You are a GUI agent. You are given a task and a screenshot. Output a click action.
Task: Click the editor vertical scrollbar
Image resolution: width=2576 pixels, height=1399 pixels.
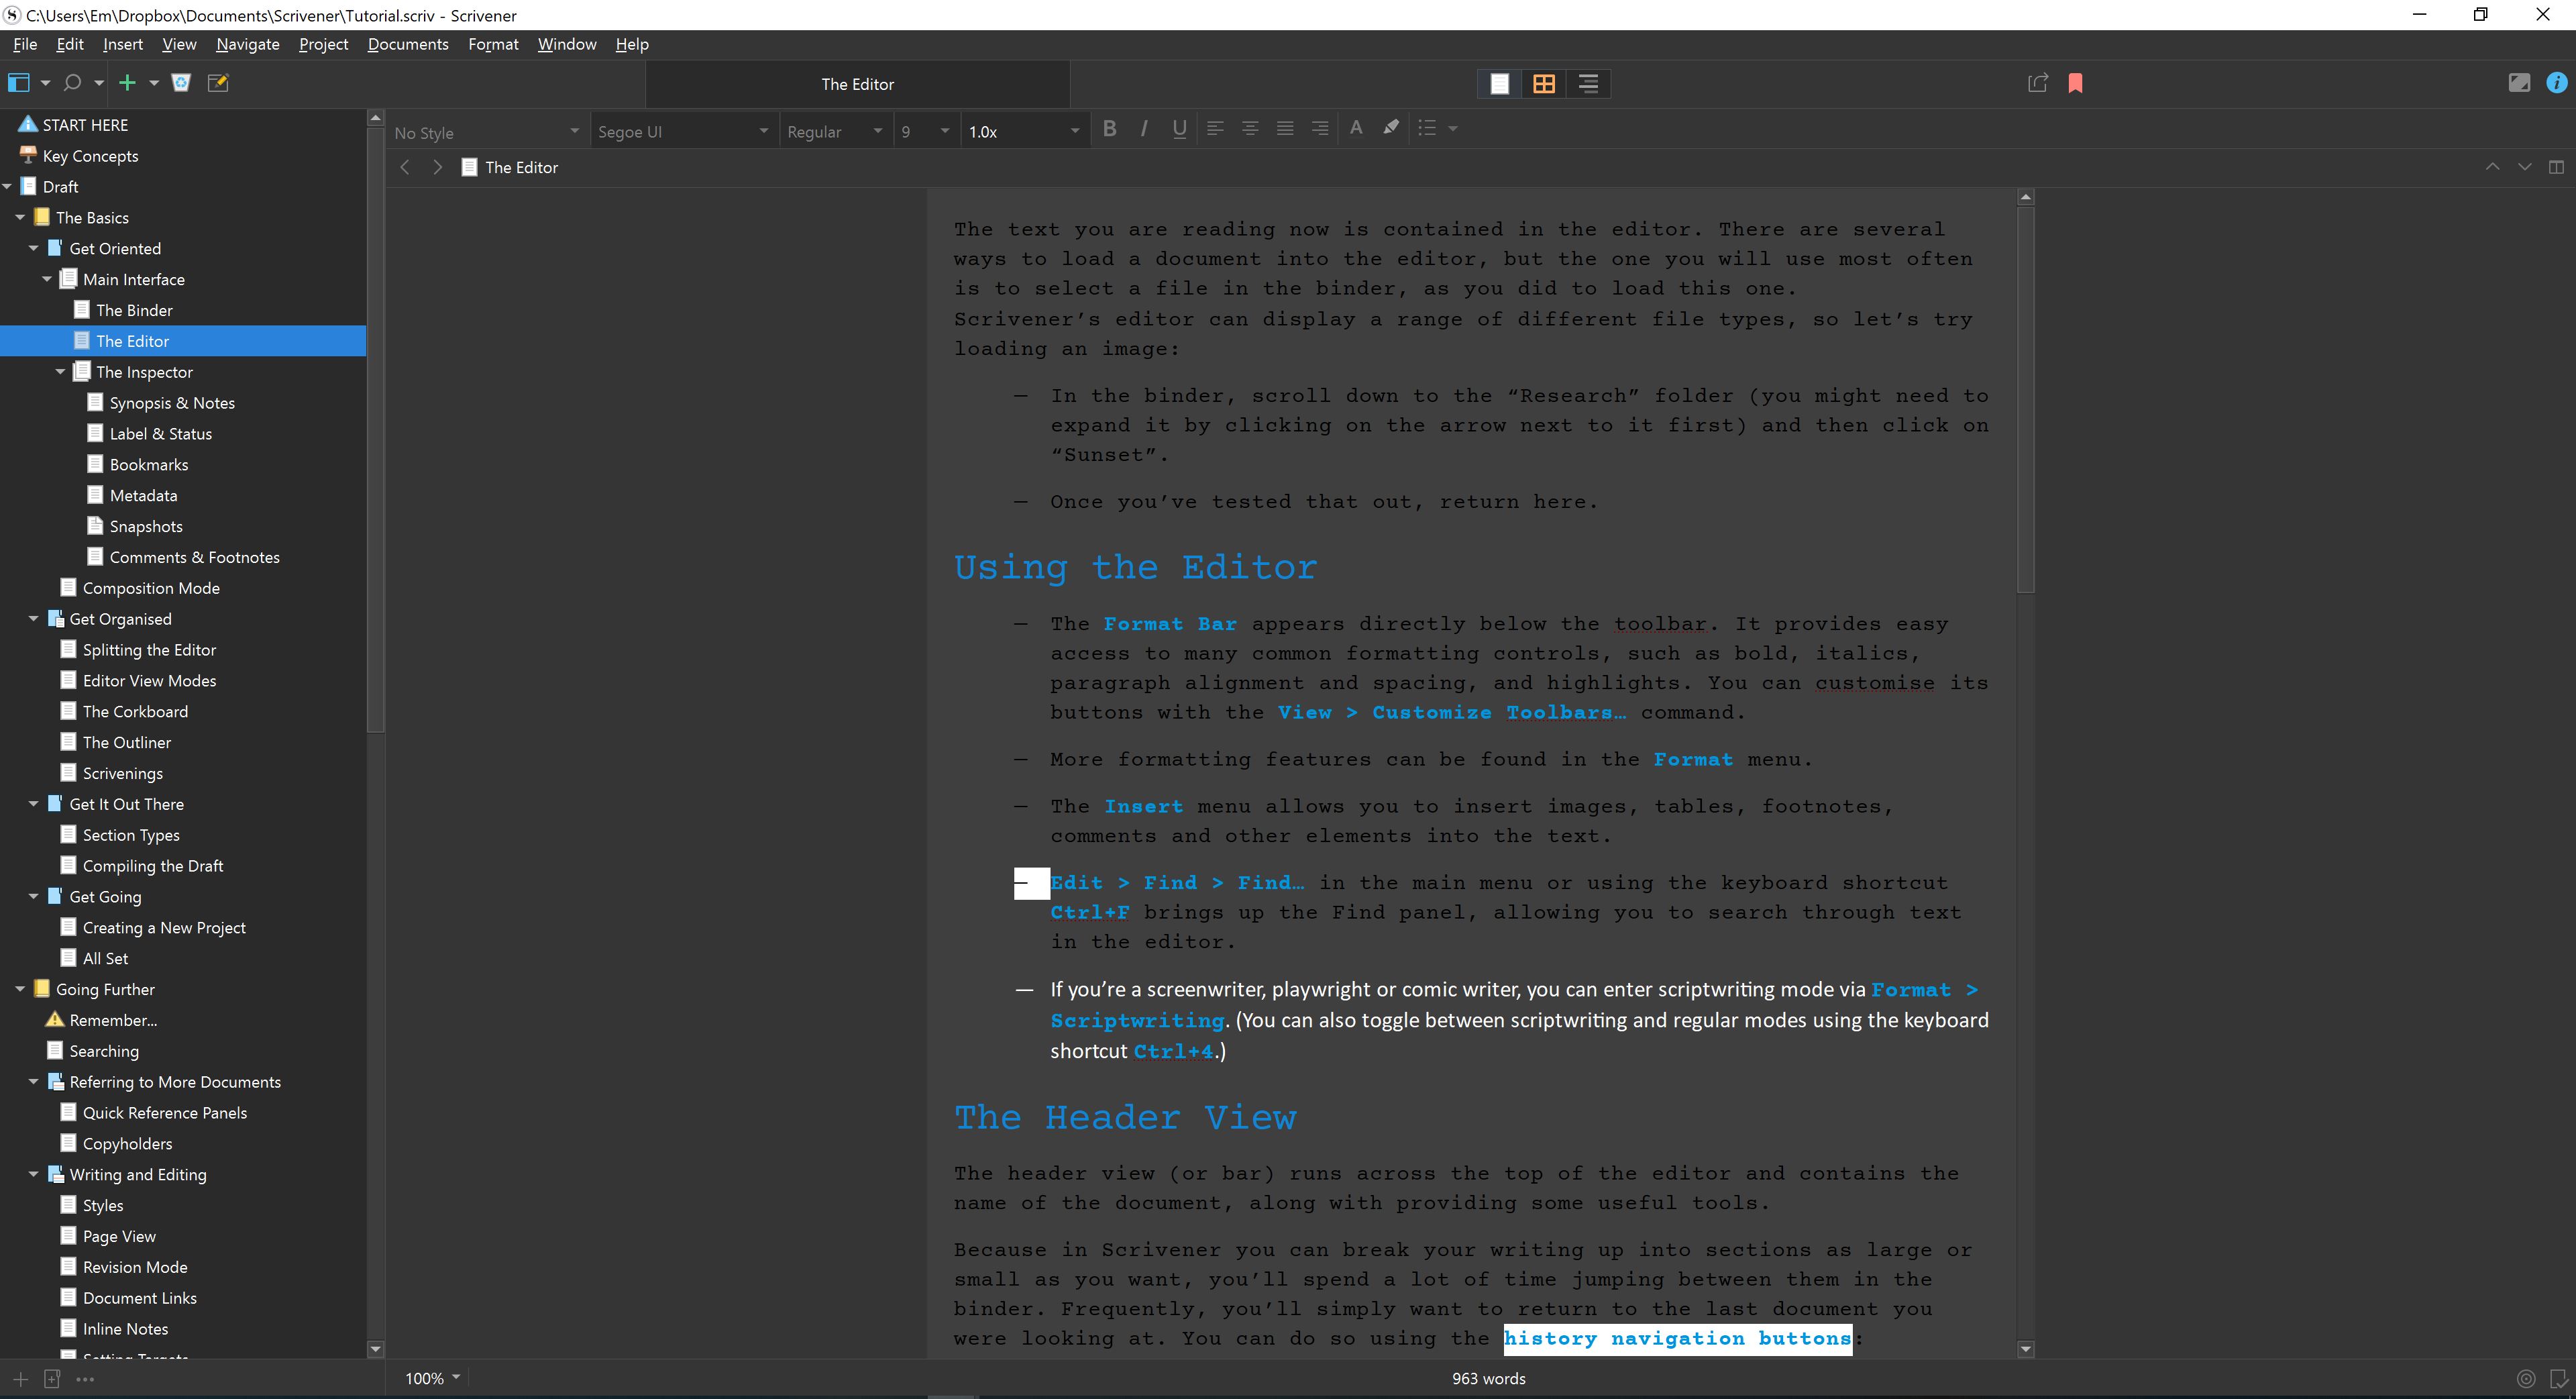coord(2026,400)
